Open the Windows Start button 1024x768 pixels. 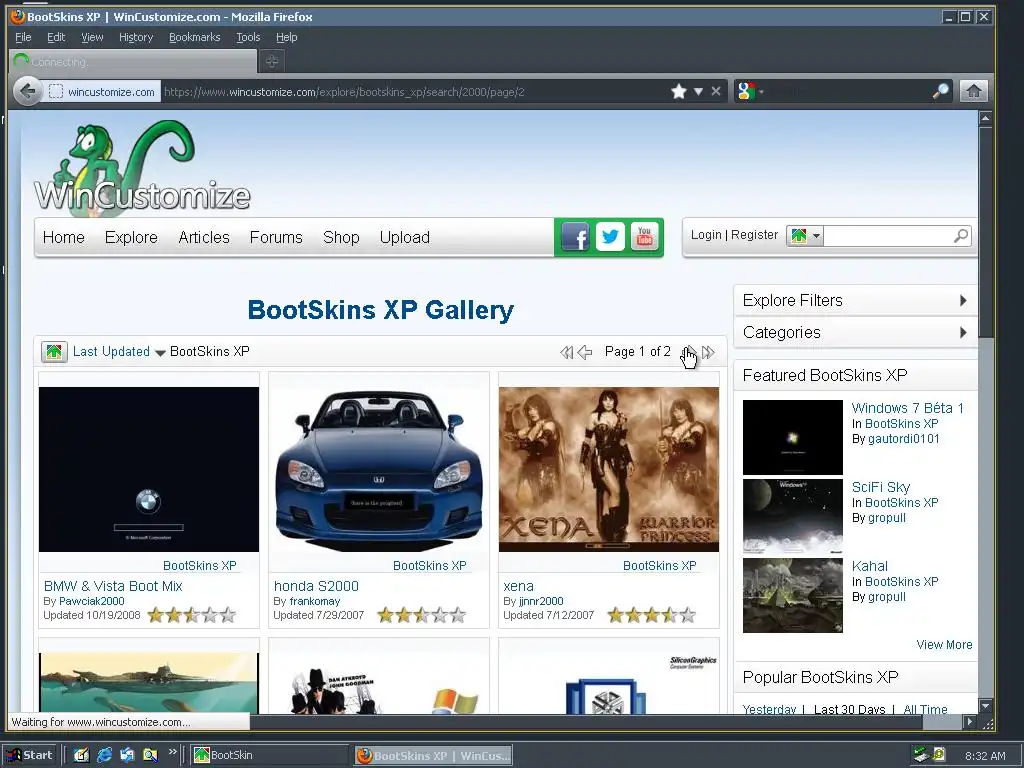tap(30, 756)
